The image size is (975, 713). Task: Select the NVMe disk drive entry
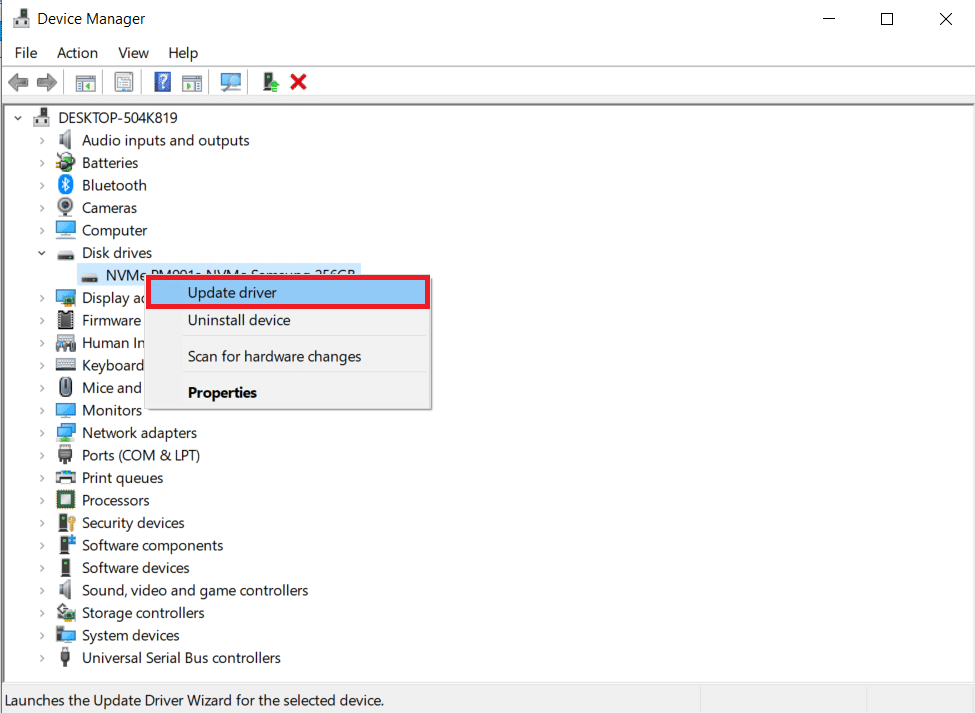pos(219,274)
